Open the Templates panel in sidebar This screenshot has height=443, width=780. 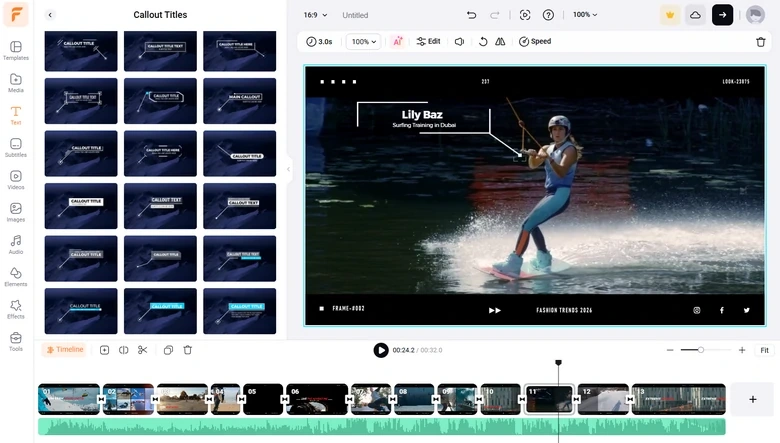point(16,50)
